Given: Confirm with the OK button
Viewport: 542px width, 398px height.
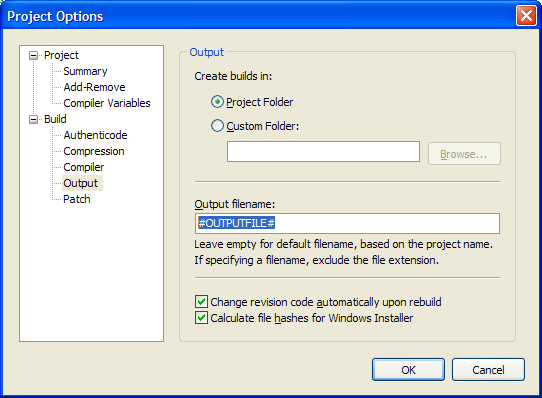Looking at the screenshot, I should click(x=408, y=370).
